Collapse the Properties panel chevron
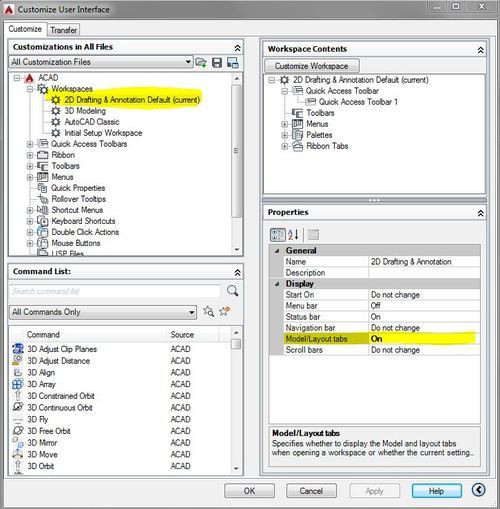Viewport: 500px width, 509px height. click(x=480, y=213)
